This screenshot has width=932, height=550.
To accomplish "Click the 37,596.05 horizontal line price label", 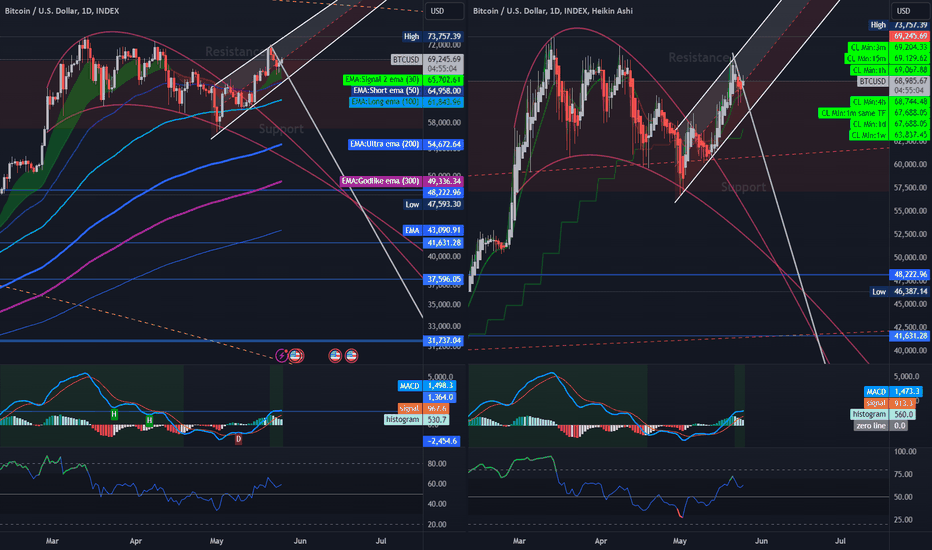I will pos(443,279).
